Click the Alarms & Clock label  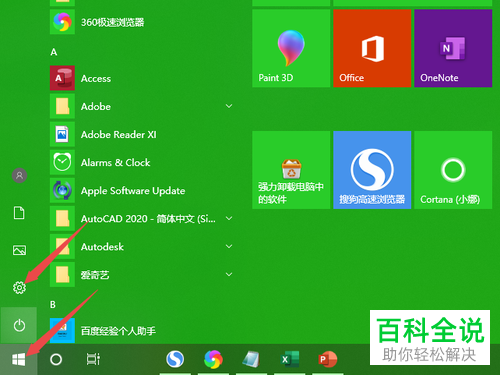click(x=116, y=163)
